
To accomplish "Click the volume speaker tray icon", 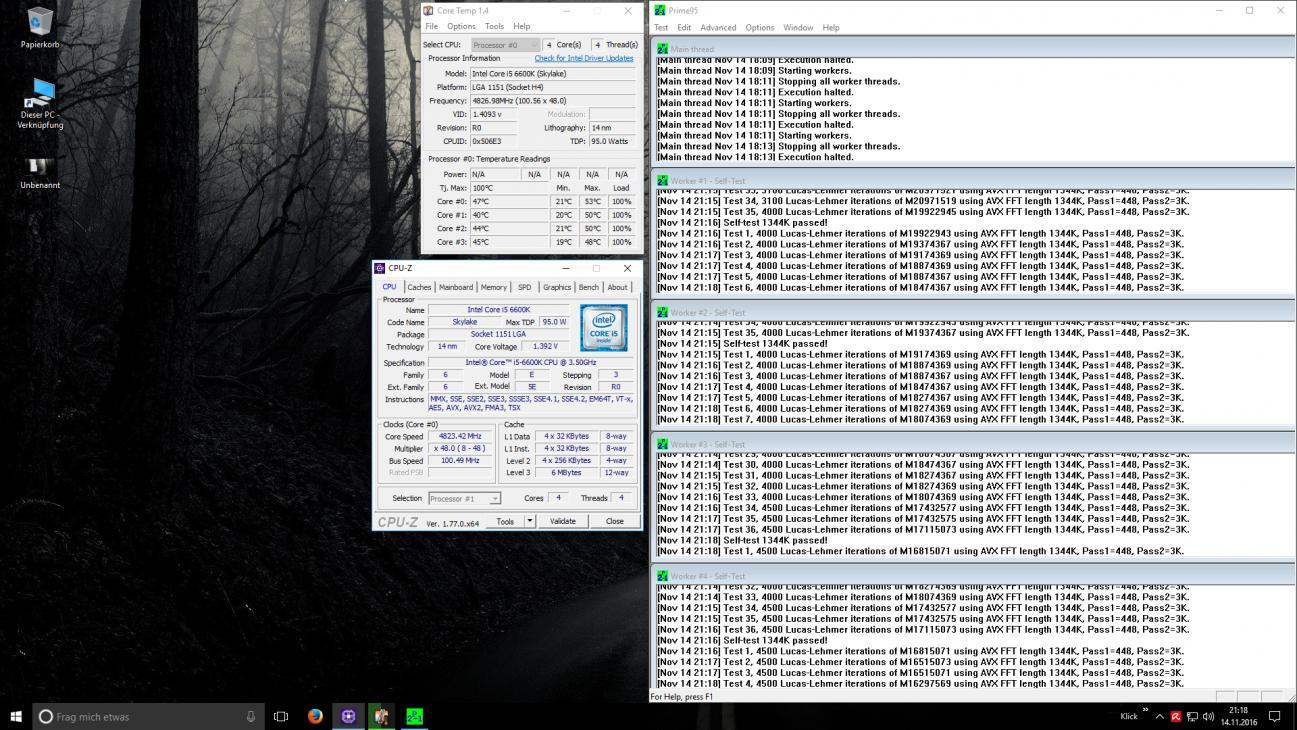I will point(1209,716).
